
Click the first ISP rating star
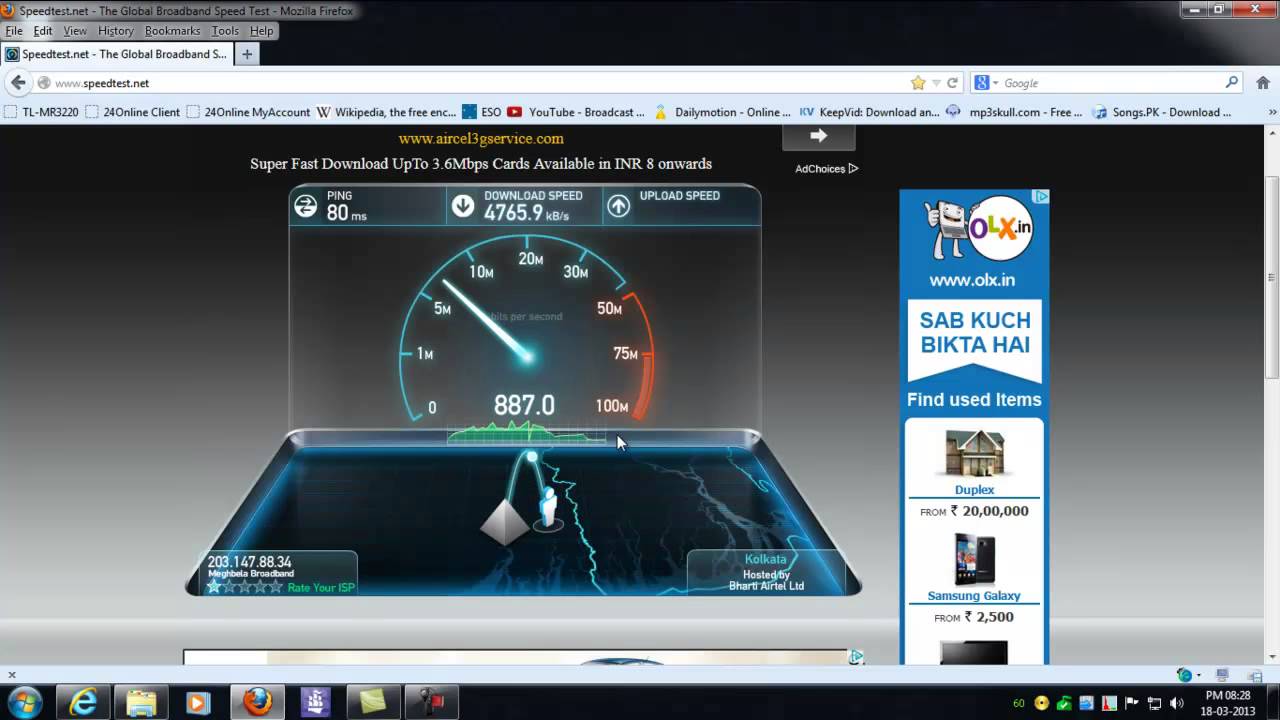(x=214, y=587)
